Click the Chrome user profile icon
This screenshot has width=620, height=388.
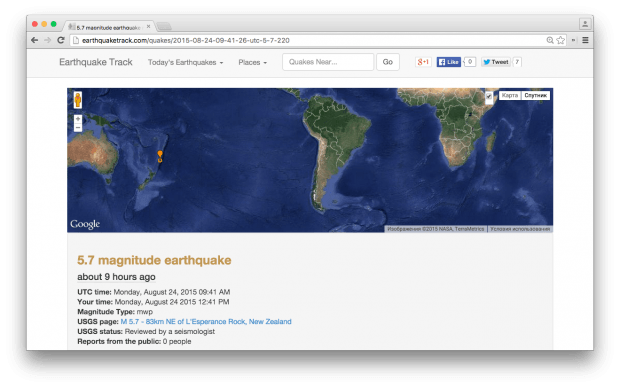click(x=585, y=24)
